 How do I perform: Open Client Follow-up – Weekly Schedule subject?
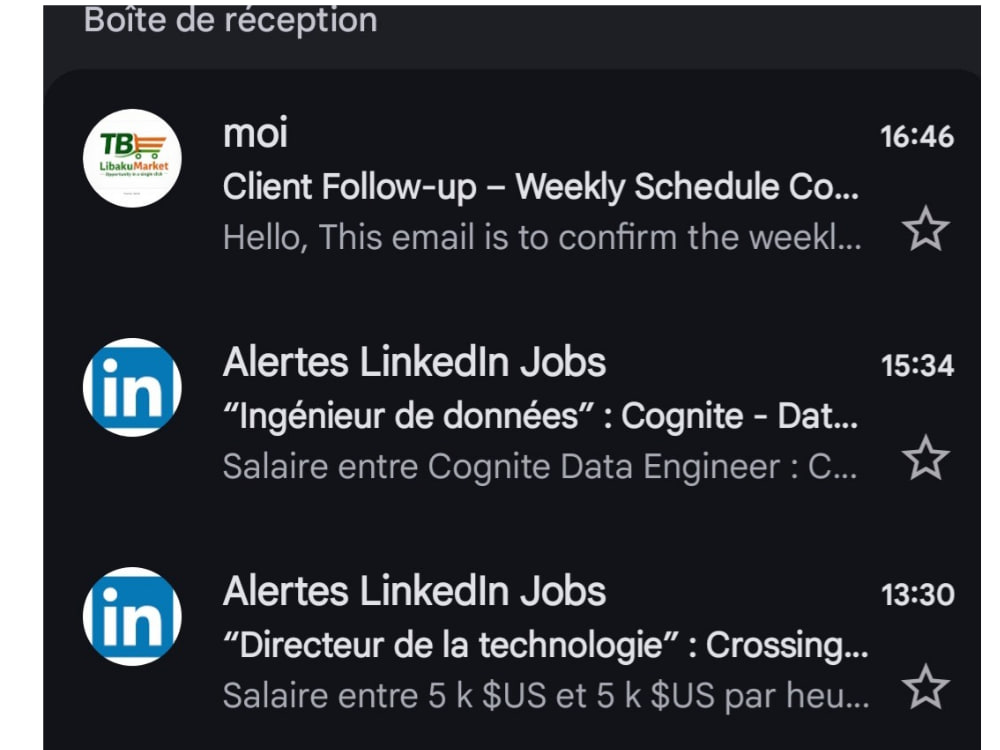[541, 187]
